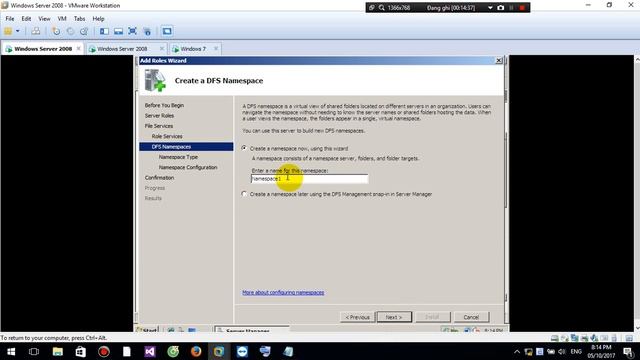Viewport: 640px width, 360px height.
Task: Click Send Ctrl+Alt+Del toolbar icon
Action: (36, 31)
